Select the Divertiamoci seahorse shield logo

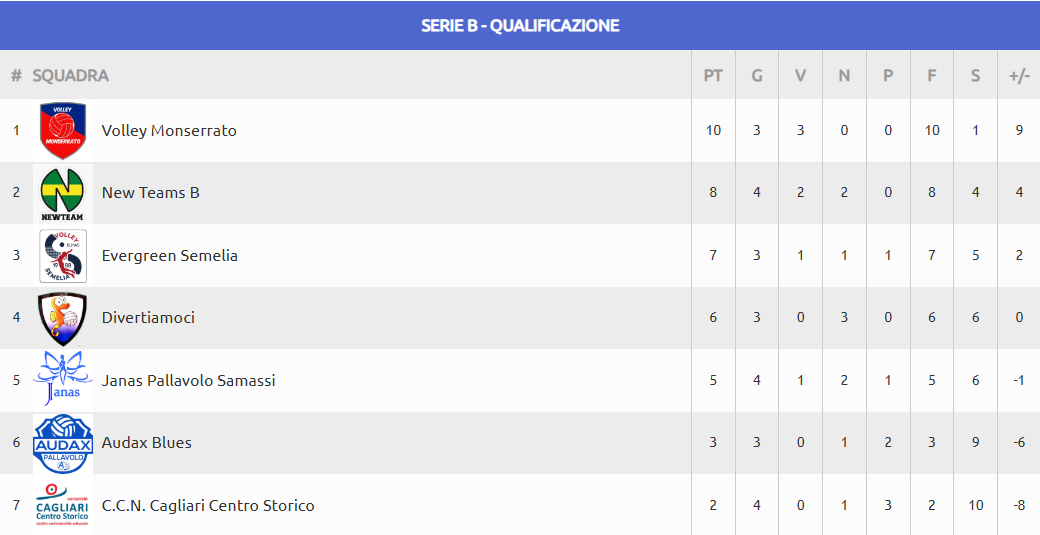click(63, 318)
